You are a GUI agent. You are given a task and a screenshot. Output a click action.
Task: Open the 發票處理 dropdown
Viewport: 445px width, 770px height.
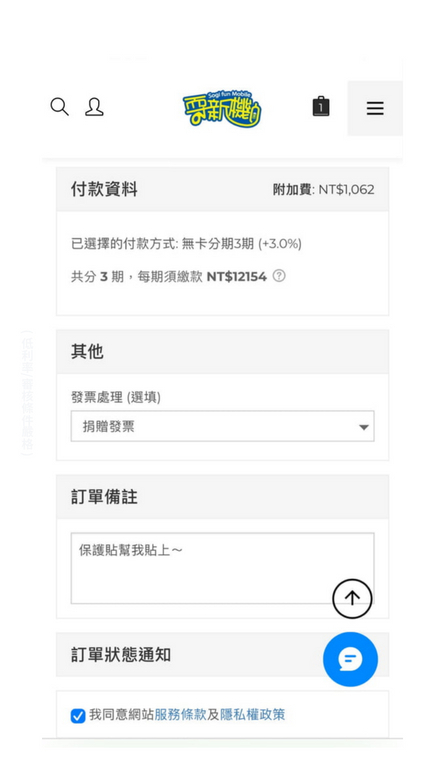(222, 426)
